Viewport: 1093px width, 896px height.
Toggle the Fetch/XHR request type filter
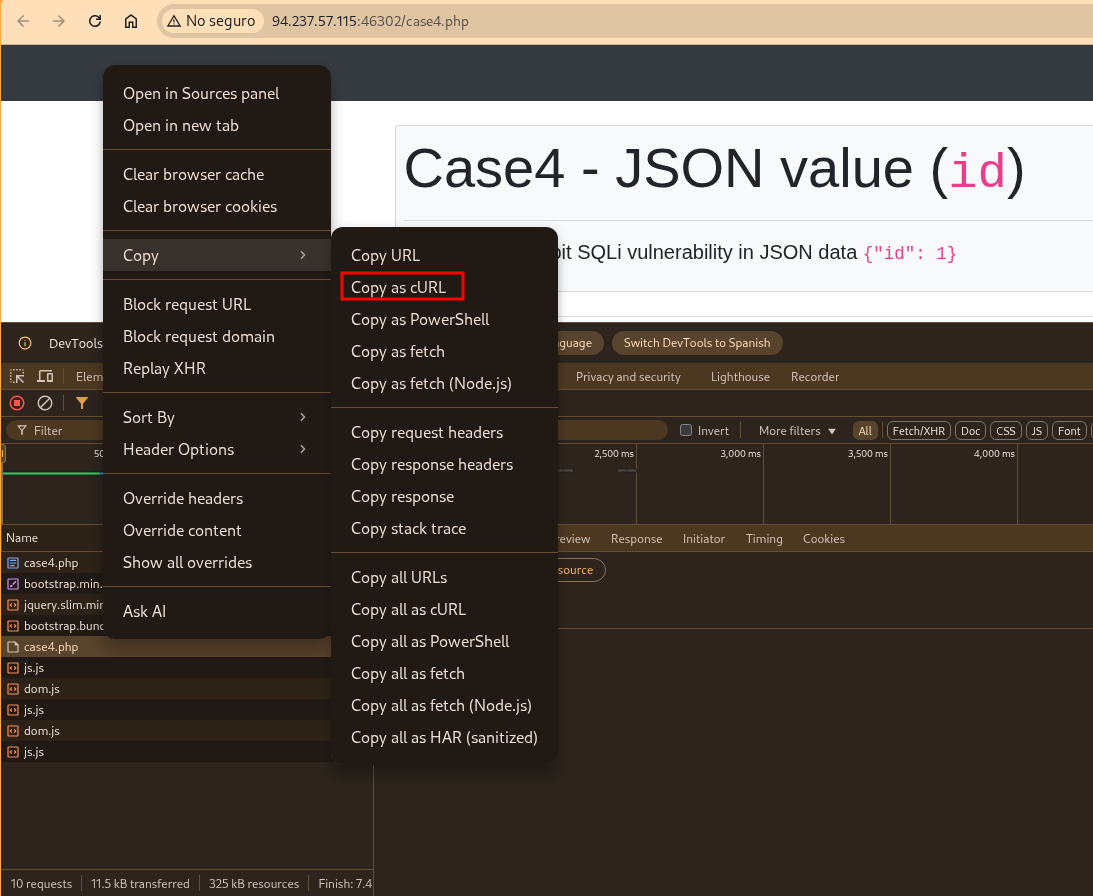918,431
